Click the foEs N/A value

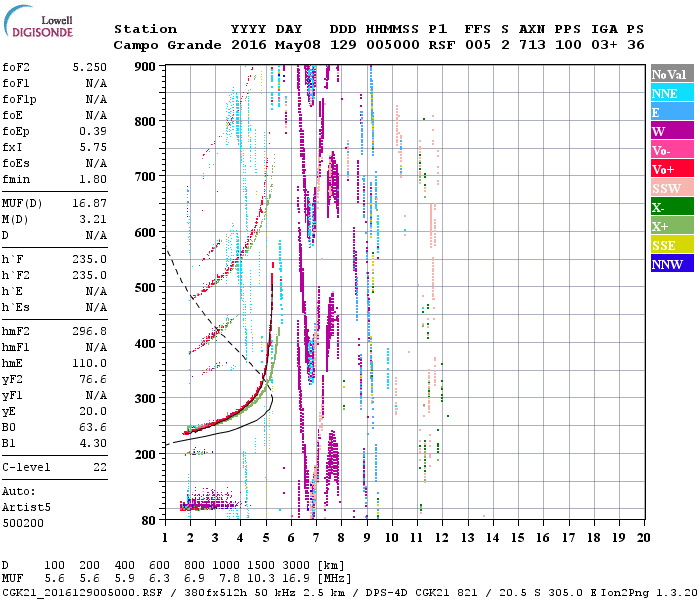pos(96,163)
